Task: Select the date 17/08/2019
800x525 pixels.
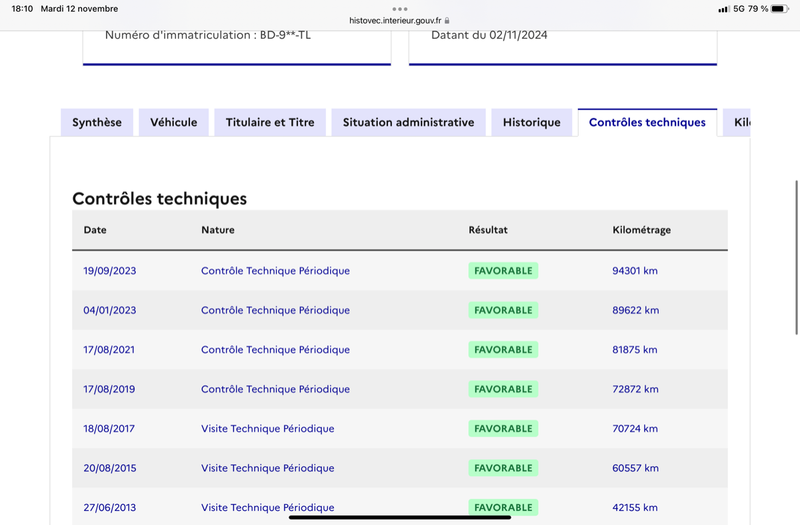Action: (x=109, y=389)
